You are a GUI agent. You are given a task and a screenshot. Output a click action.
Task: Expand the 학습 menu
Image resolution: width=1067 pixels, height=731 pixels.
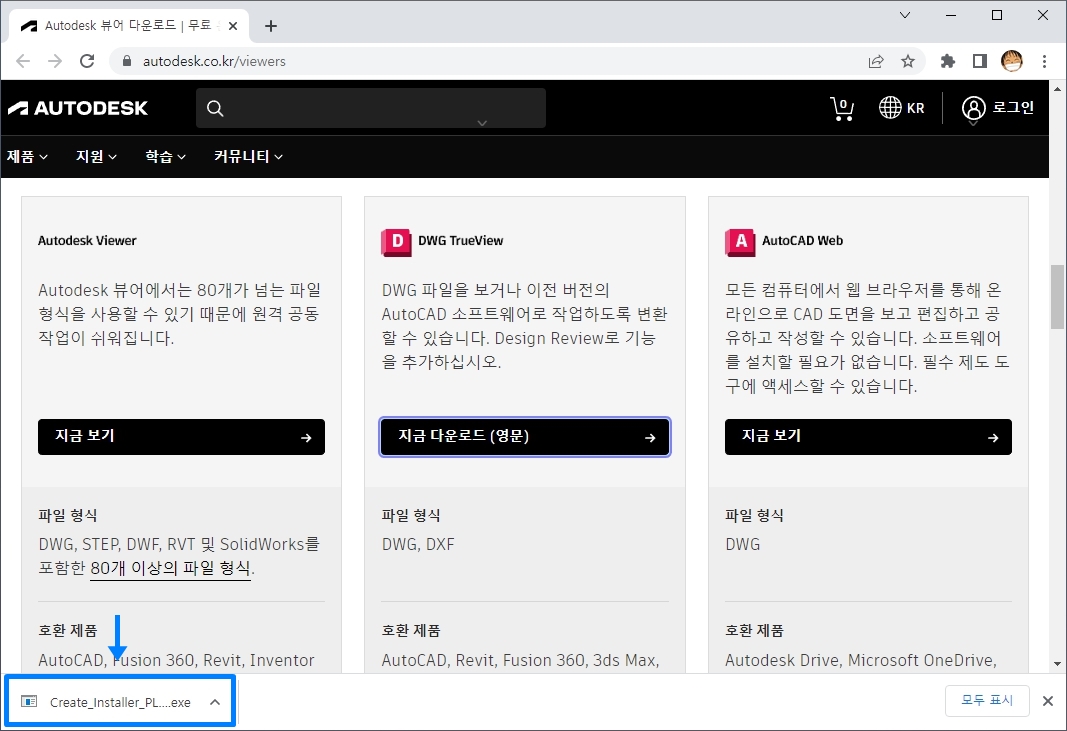(x=165, y=157)
